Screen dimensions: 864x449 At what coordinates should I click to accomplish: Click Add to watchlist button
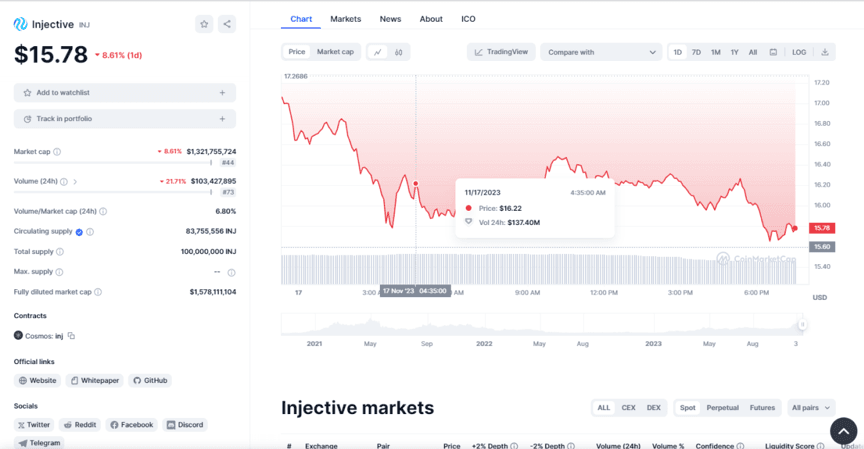tap(125, 93)
